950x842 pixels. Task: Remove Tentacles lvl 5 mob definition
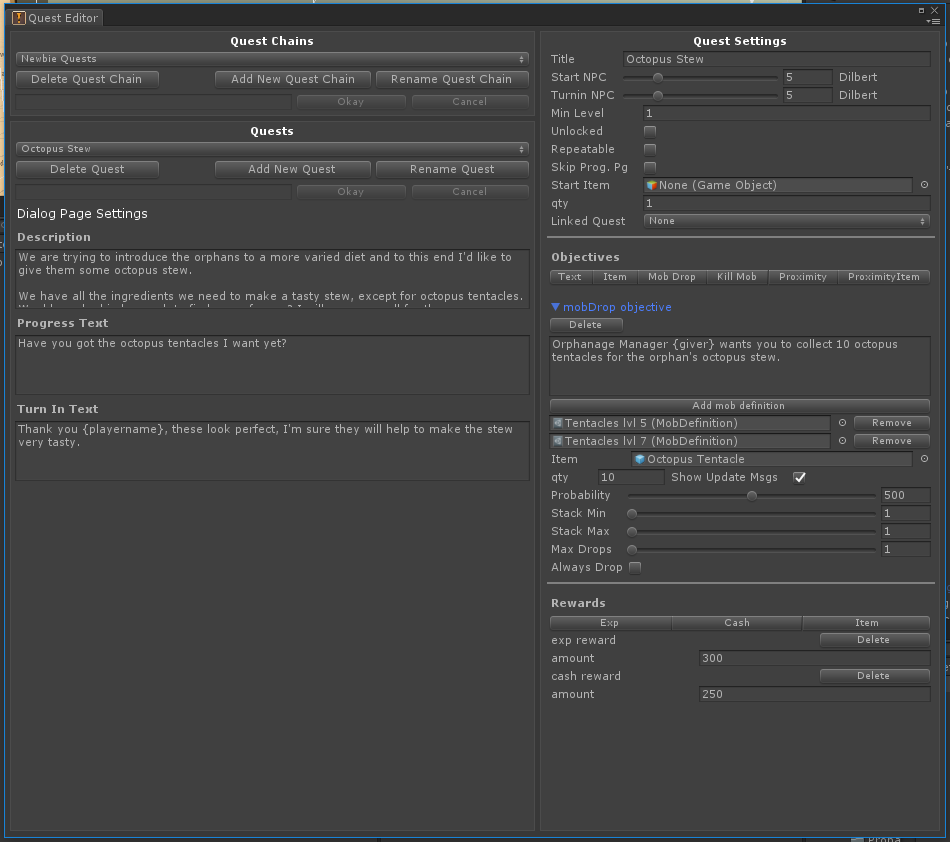pos(891,423)
